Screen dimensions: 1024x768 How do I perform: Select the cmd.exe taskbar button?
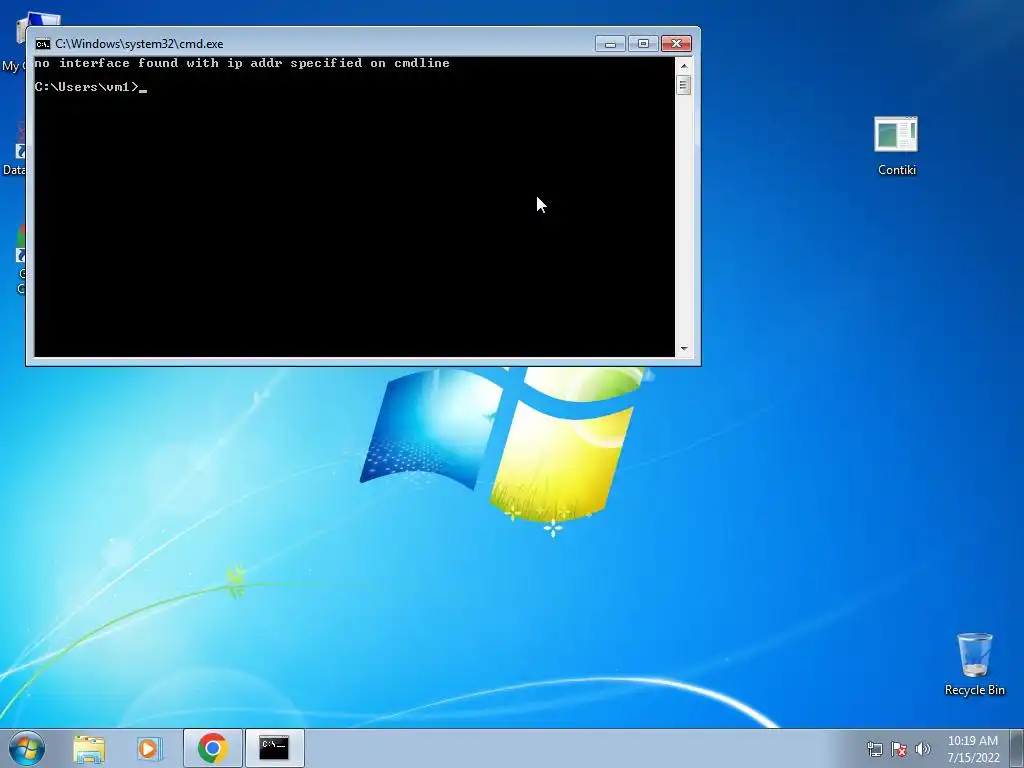point(274,748)
